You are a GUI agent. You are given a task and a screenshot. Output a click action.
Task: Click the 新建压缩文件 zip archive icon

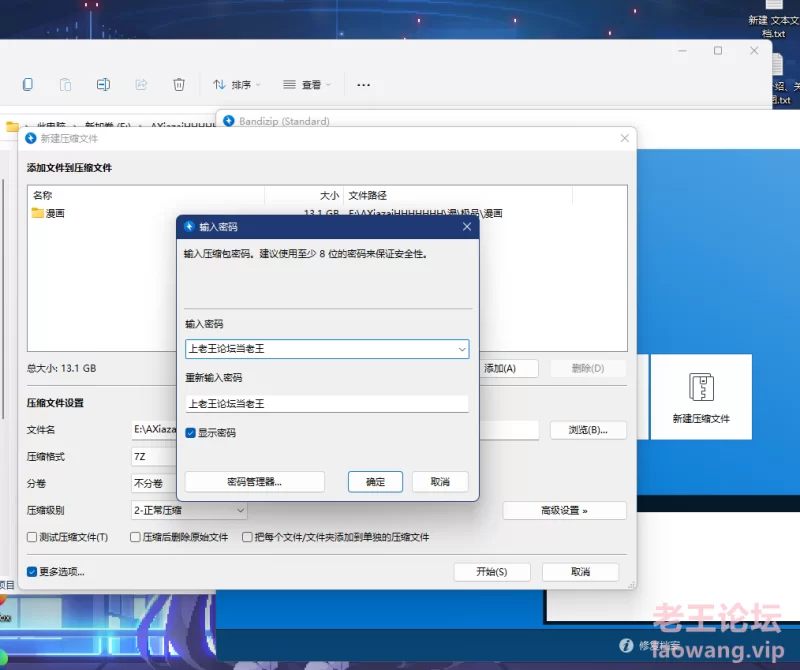pos(700,388)
